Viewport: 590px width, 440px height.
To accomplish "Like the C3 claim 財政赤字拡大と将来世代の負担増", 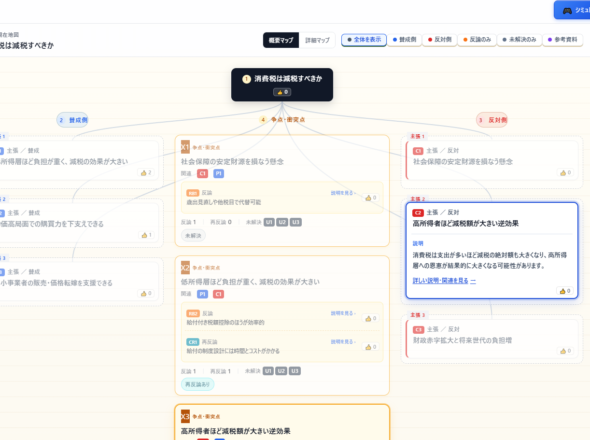I will pos(566,351).
